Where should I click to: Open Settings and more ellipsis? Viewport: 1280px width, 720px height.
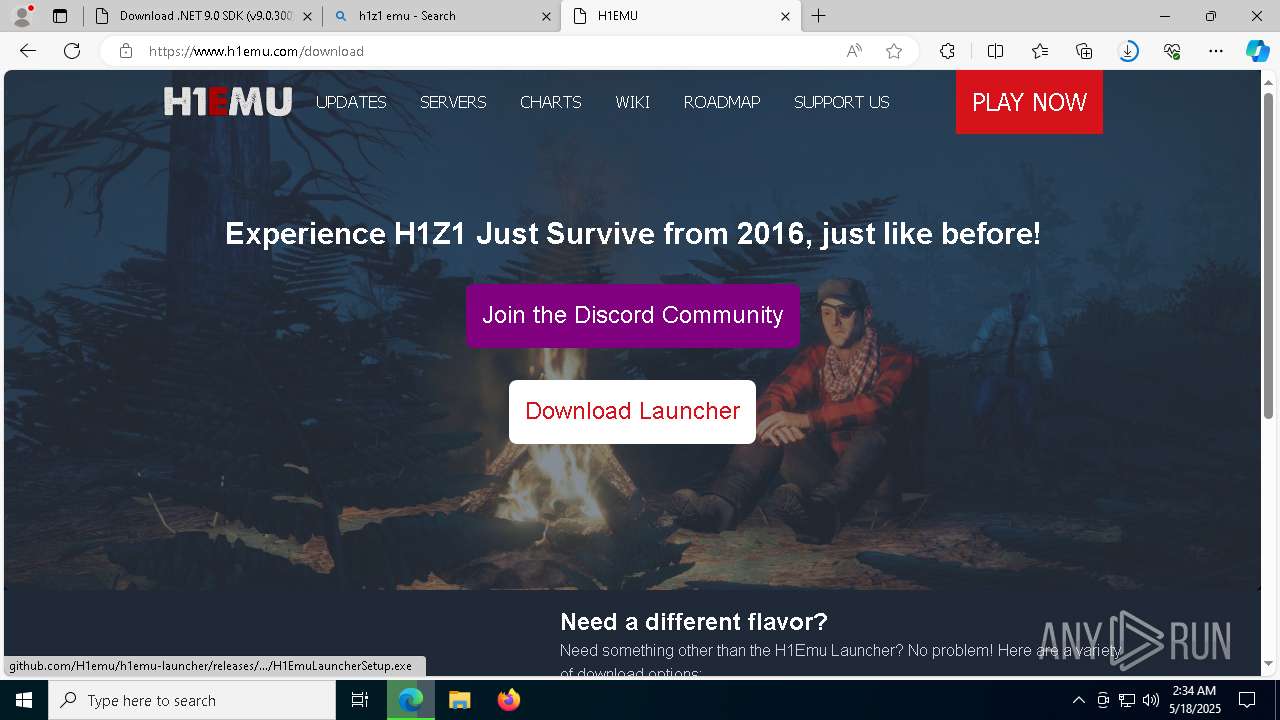coord(1216,51)
